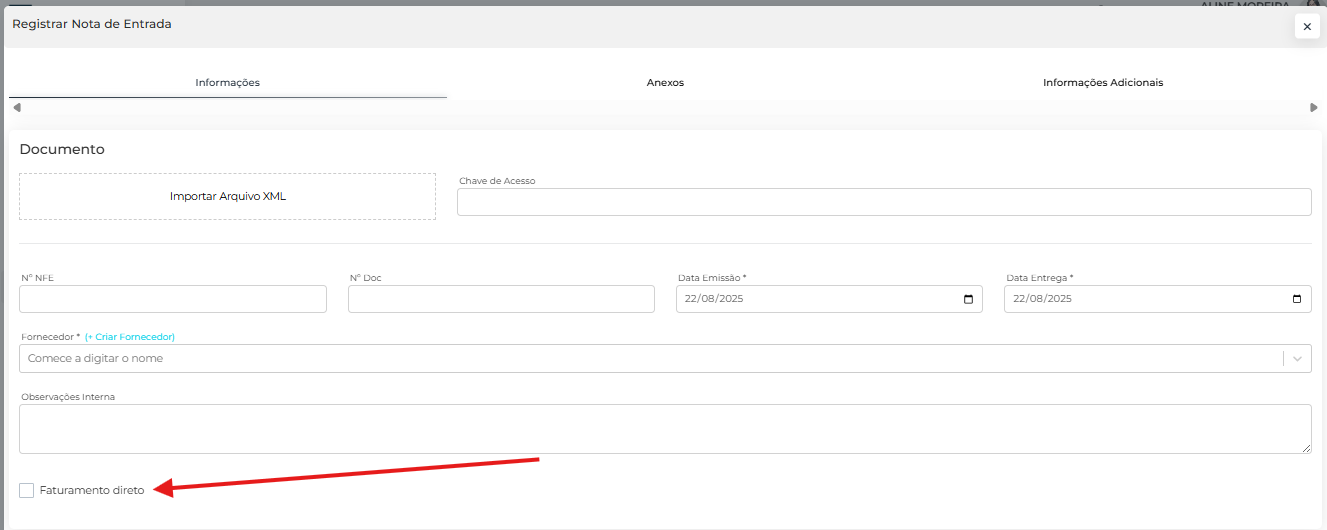Close the Registrar Nota de Entrada dialog
The width and height of the screenshot is (1327, 530).
pyautogui.click(x=1306, y=27)
